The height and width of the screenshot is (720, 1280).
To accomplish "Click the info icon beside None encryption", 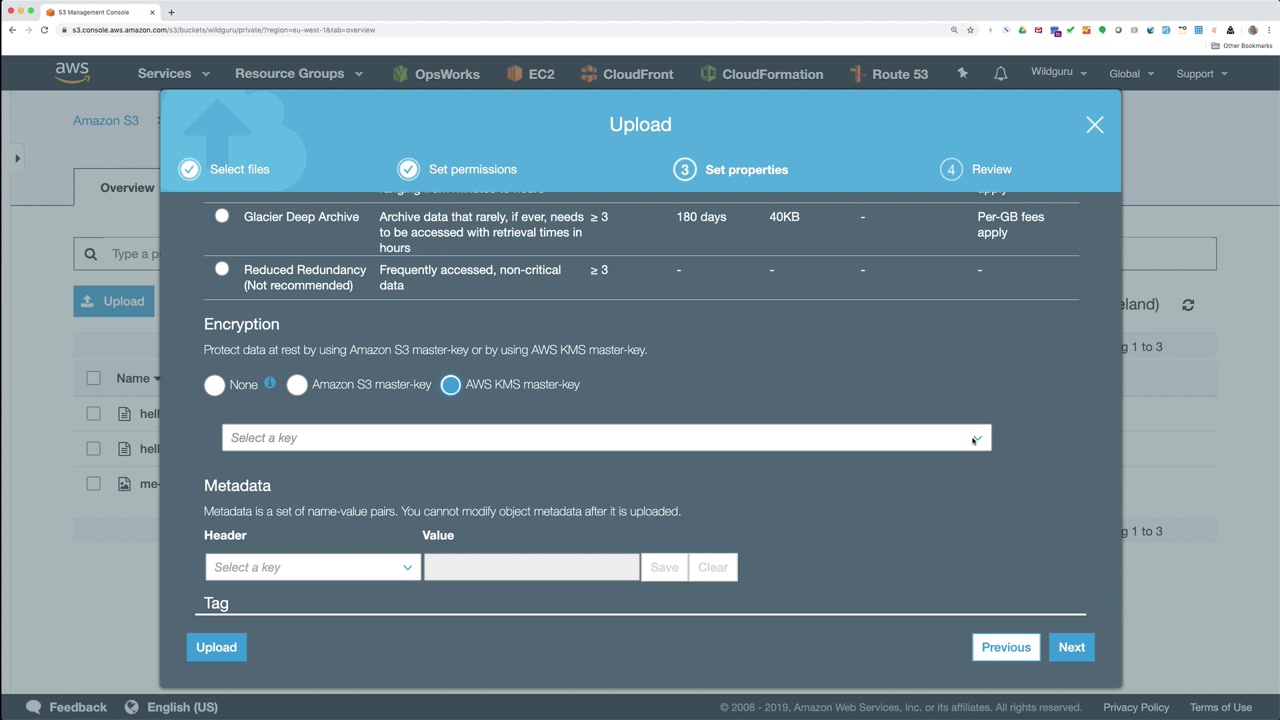I will (x=270, y=383).
